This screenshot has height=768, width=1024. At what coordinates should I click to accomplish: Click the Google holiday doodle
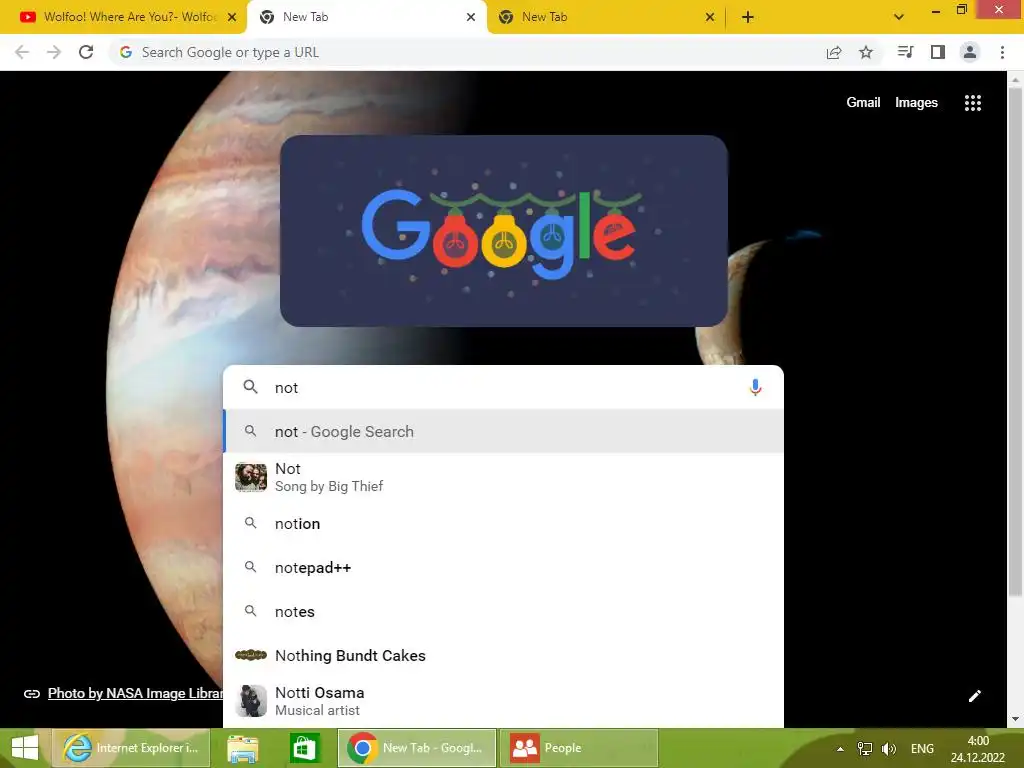pyautogui.click(x=504, y=231)
